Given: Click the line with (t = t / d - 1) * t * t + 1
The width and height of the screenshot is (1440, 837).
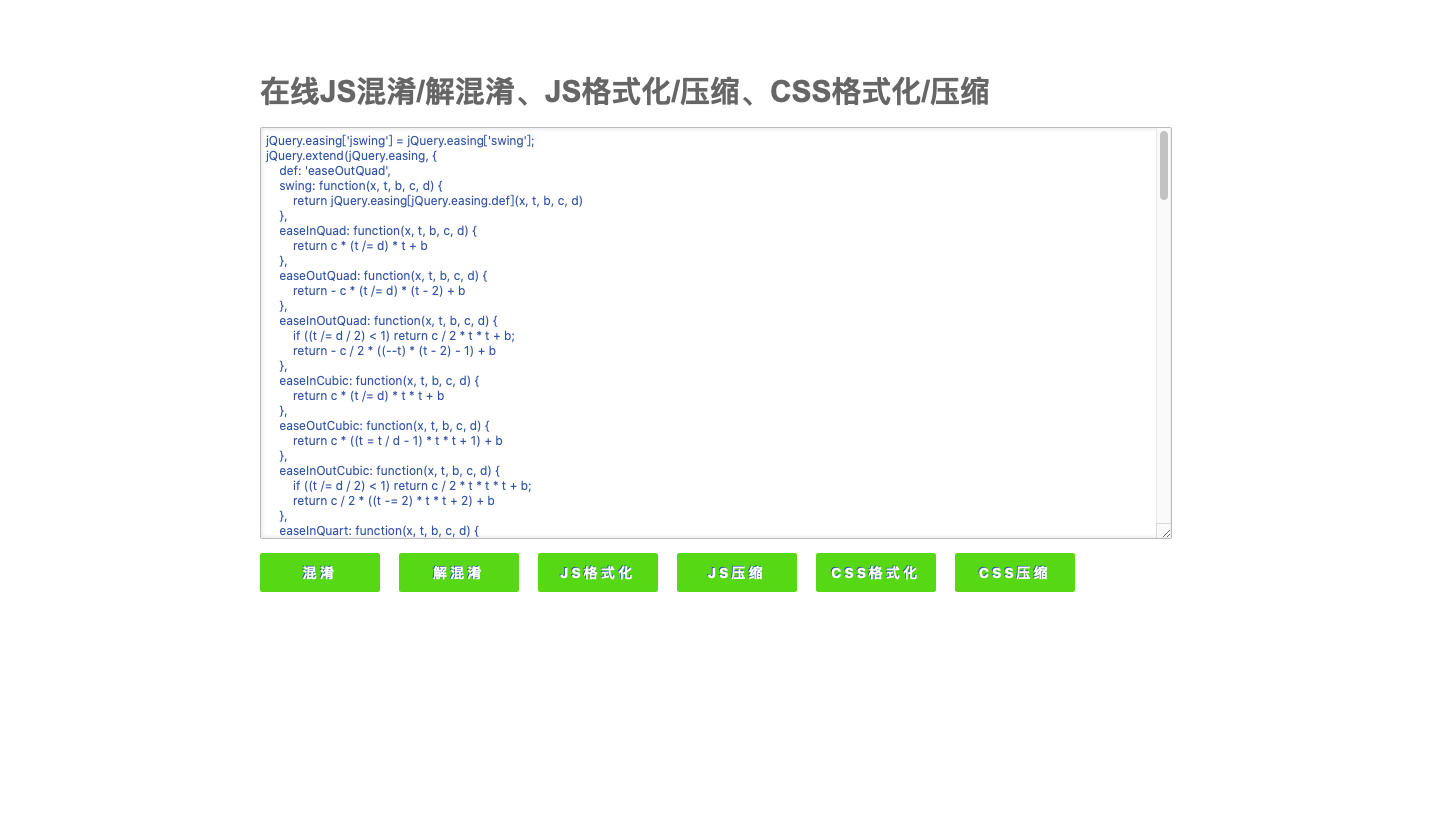Looking at the screenshot, I should 398,441.
